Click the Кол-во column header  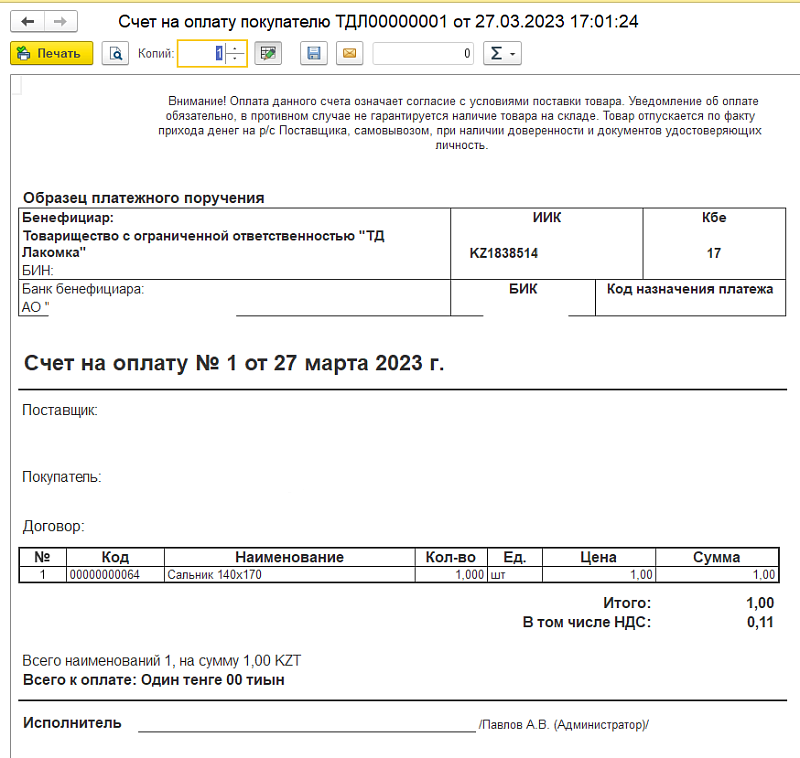pyautogui.click(x=451, y=558)
